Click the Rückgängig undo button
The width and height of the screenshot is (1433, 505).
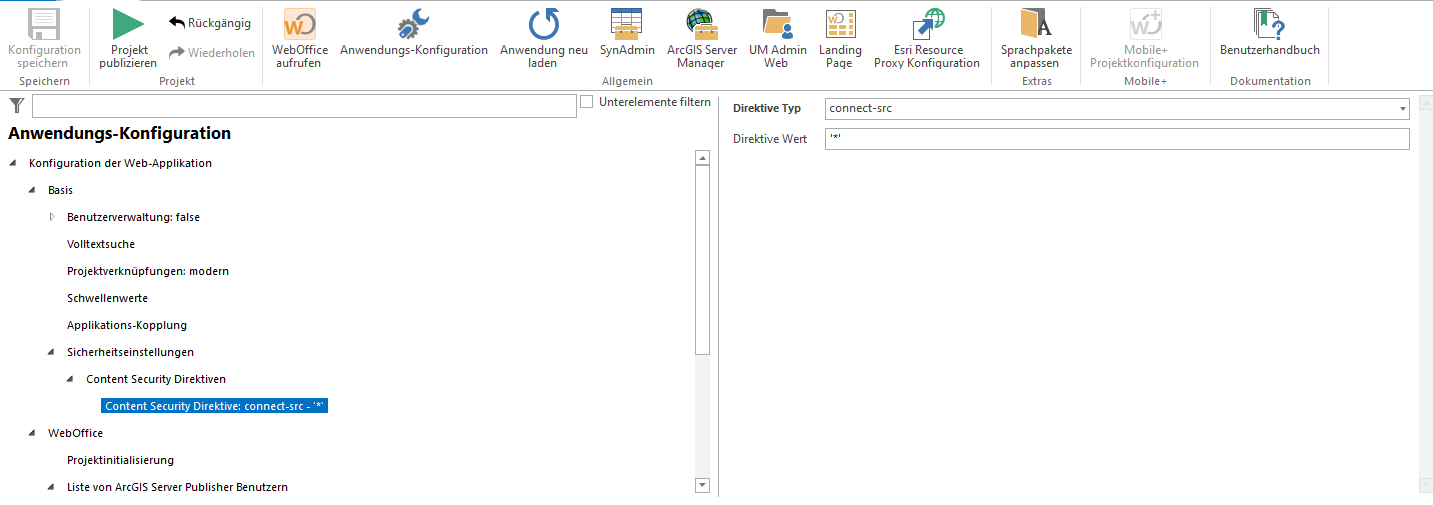click(210, 23)
